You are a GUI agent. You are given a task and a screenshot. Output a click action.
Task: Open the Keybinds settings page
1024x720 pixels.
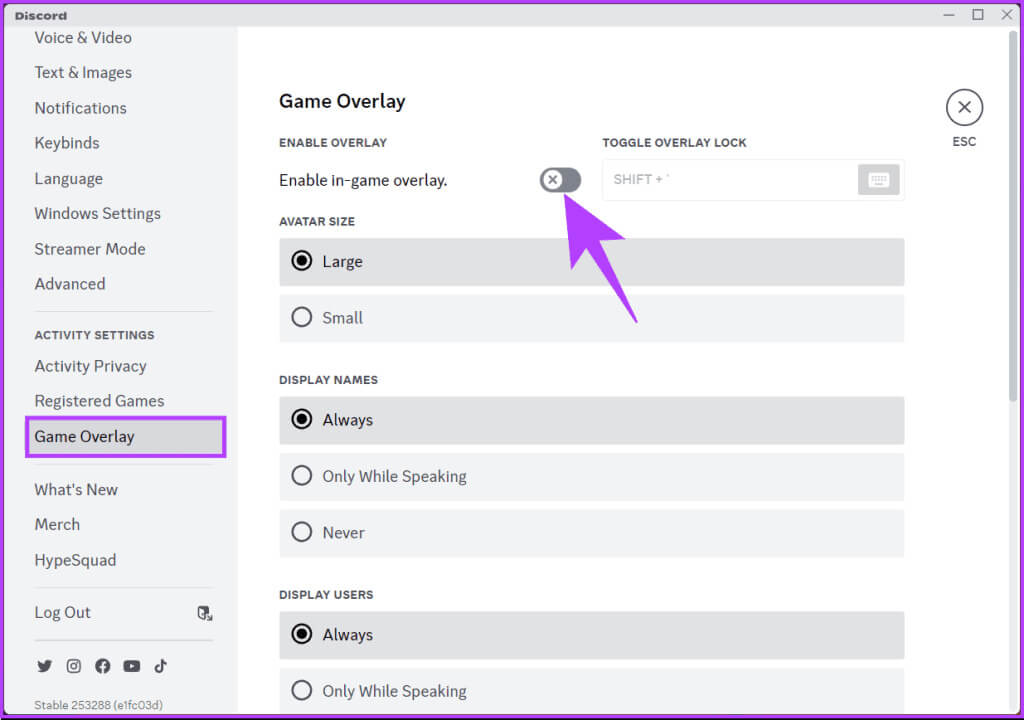(67, 143)
